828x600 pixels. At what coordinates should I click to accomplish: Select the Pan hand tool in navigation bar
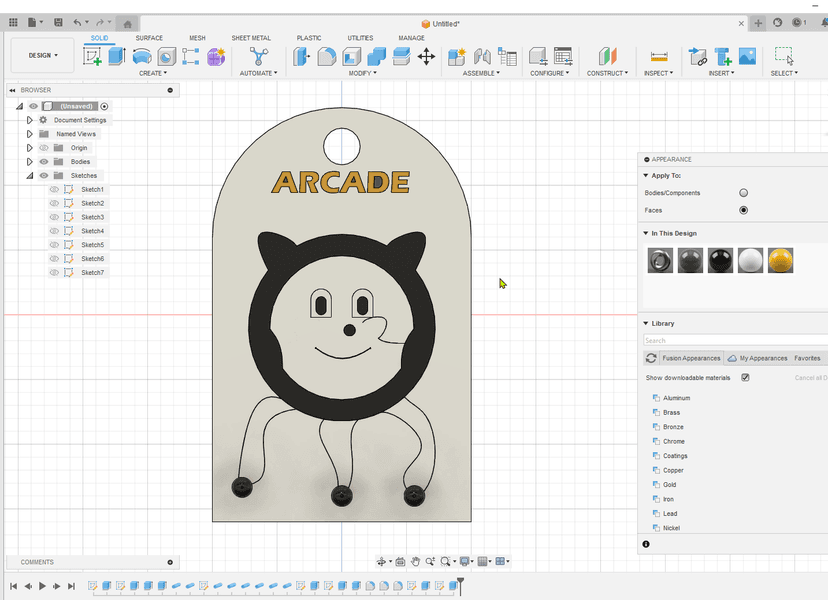(415, 562)
